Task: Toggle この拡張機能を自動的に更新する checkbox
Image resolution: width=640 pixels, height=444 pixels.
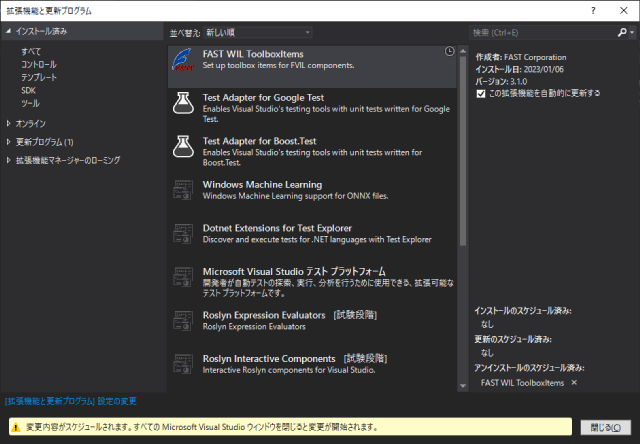Action: (481, 94)
